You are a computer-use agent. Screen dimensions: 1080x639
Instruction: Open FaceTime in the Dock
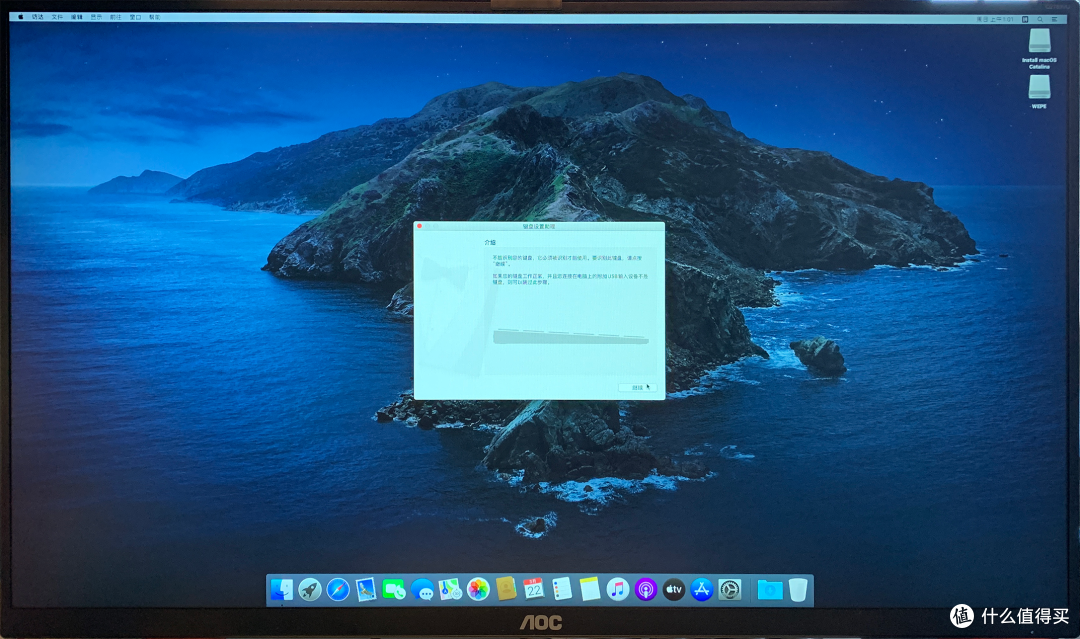394,589
